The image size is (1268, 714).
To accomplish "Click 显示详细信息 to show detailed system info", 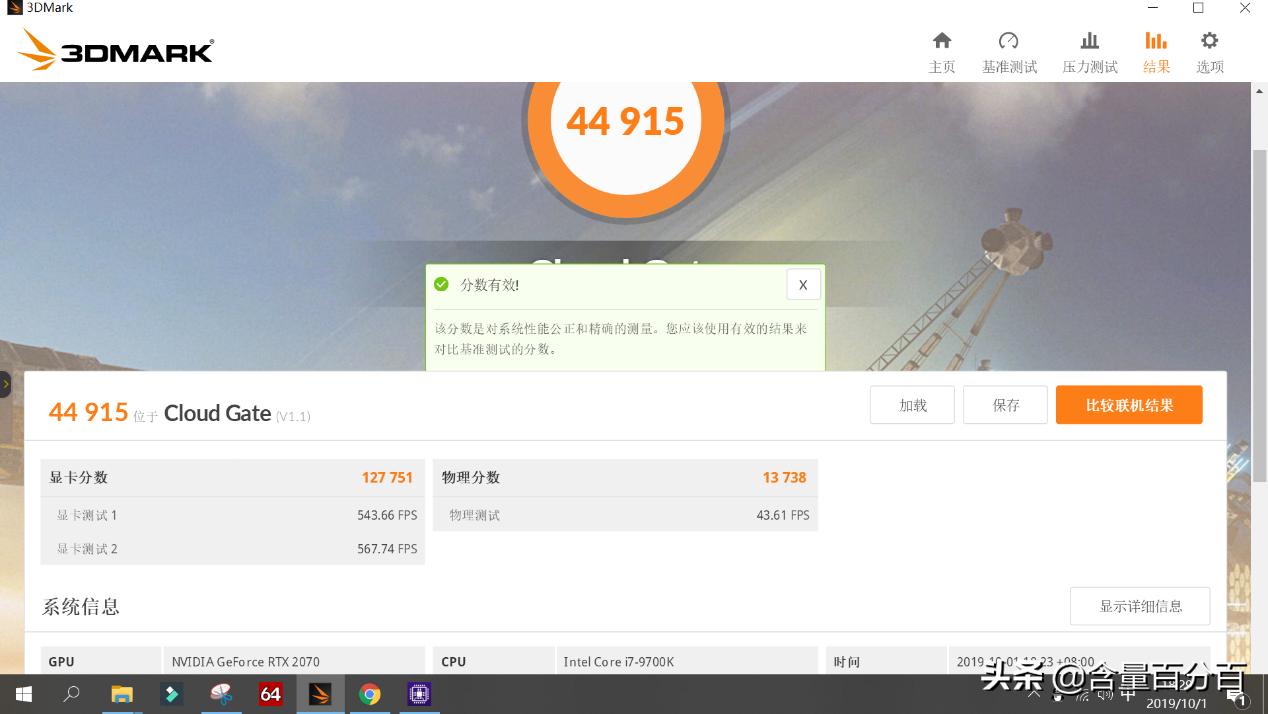I will pos(1139,605).
